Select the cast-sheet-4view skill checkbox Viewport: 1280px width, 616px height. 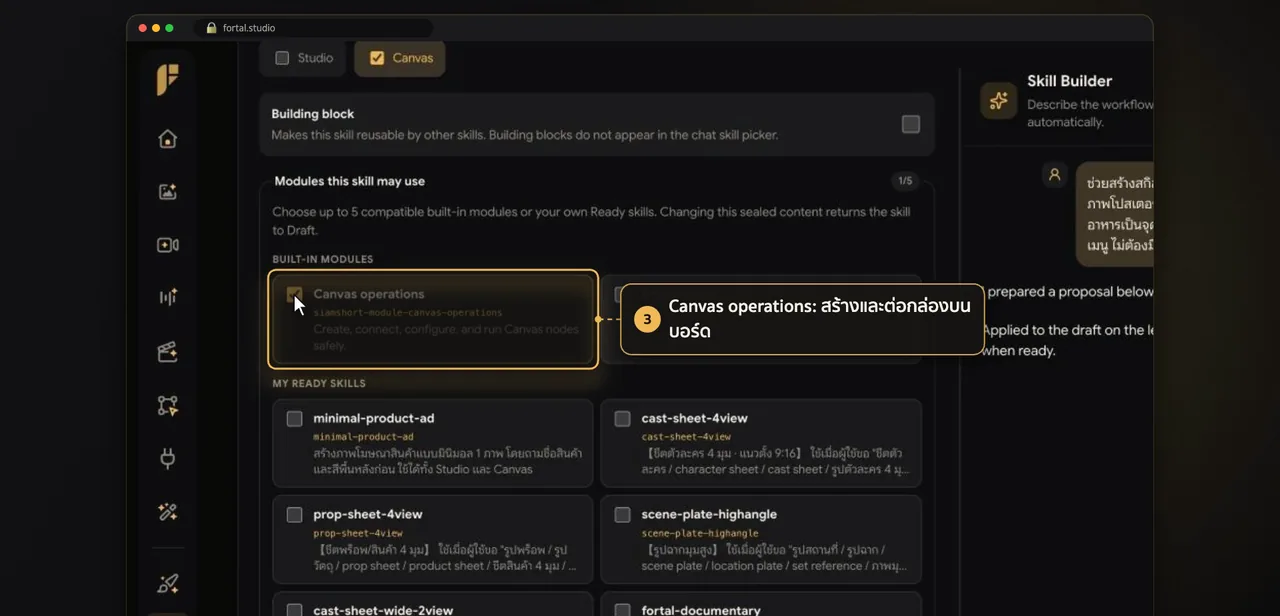pyautogui.click(x=622, y=419)
